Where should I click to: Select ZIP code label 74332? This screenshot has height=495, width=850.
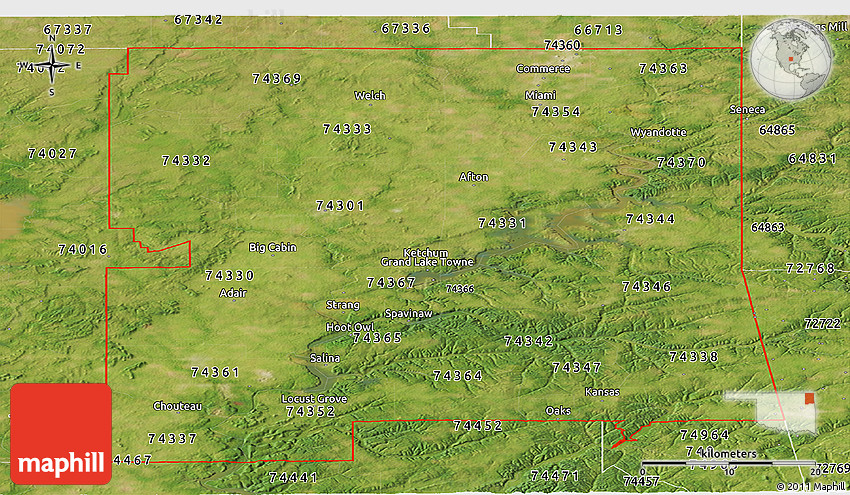tap(186, 160)
